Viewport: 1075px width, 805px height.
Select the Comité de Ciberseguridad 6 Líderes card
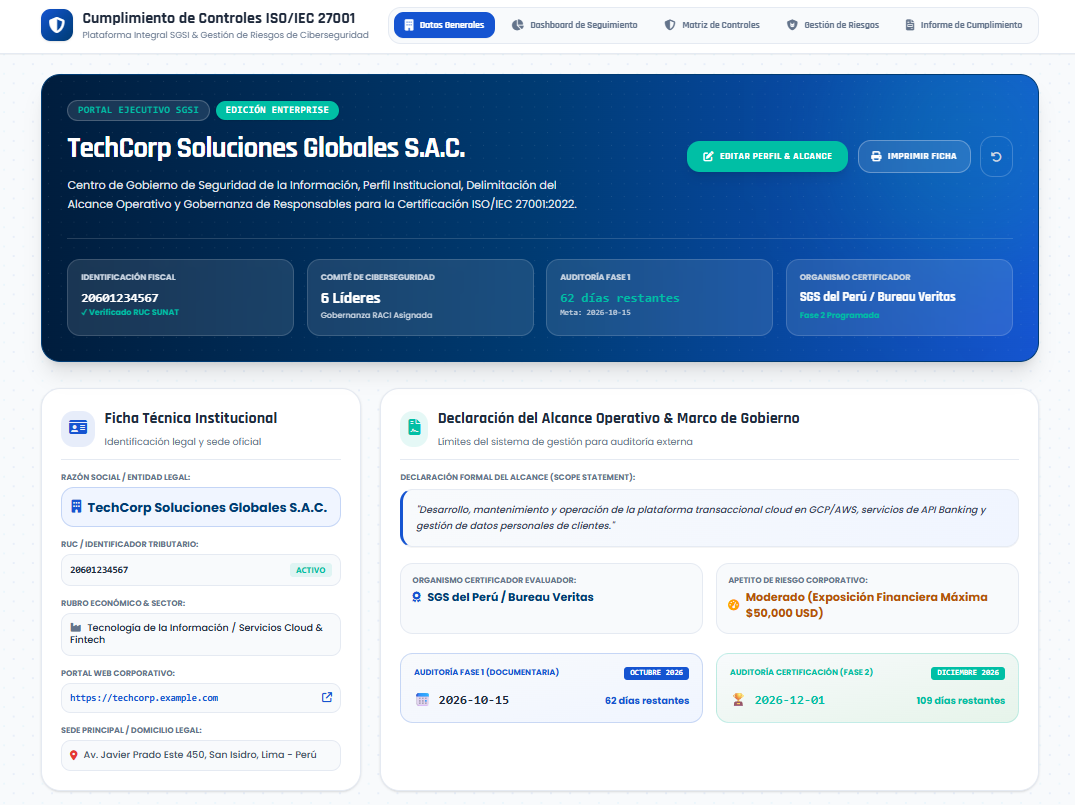(420, 297)
